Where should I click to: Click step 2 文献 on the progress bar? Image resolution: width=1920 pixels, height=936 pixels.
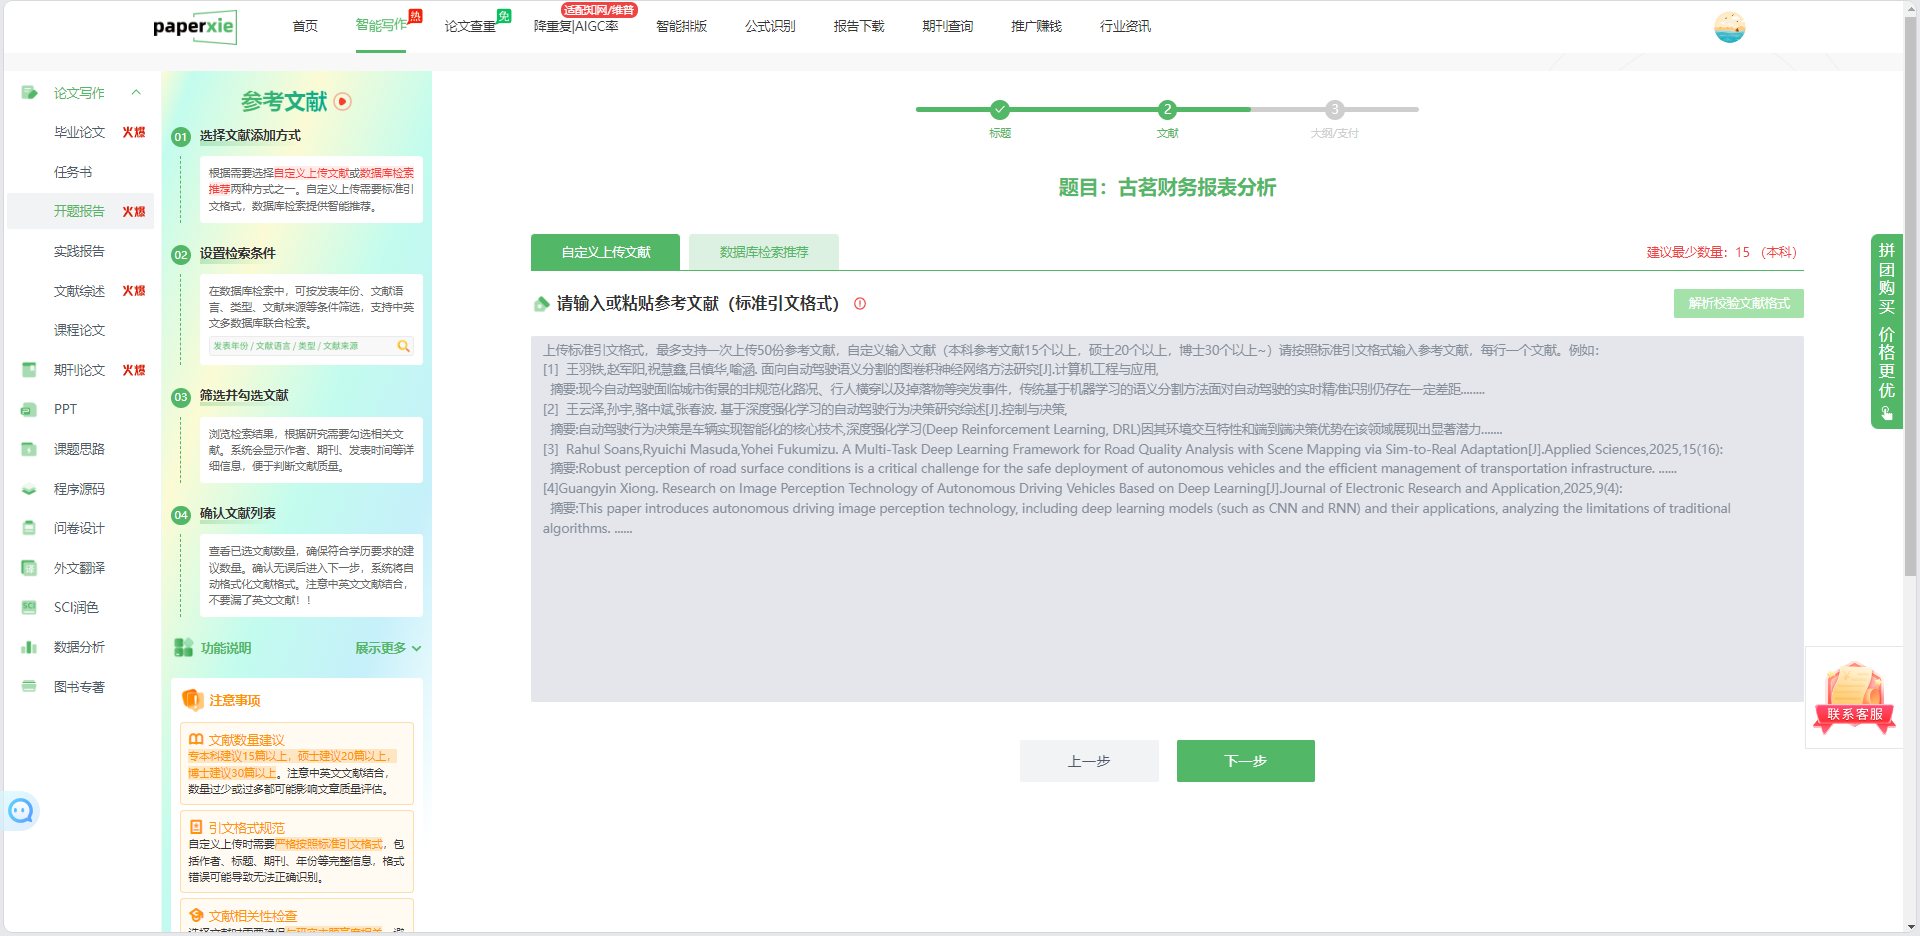1167,110
